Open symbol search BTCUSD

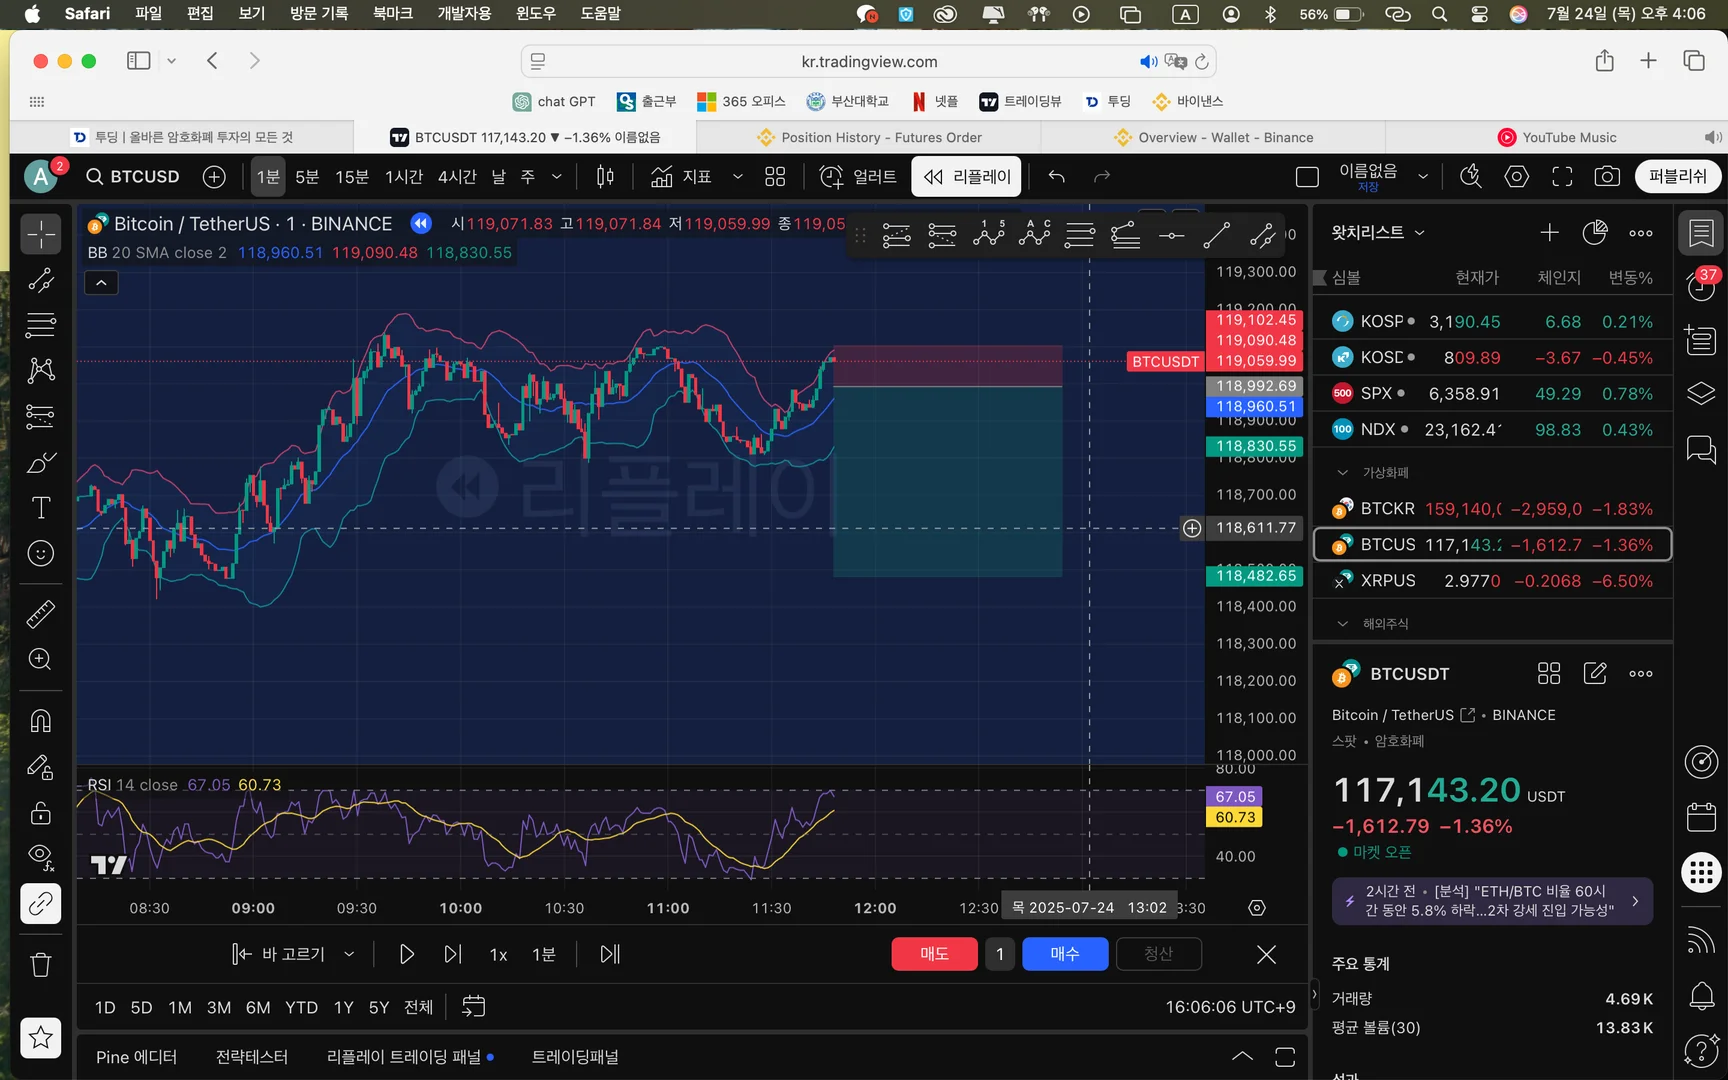point(133,177)
